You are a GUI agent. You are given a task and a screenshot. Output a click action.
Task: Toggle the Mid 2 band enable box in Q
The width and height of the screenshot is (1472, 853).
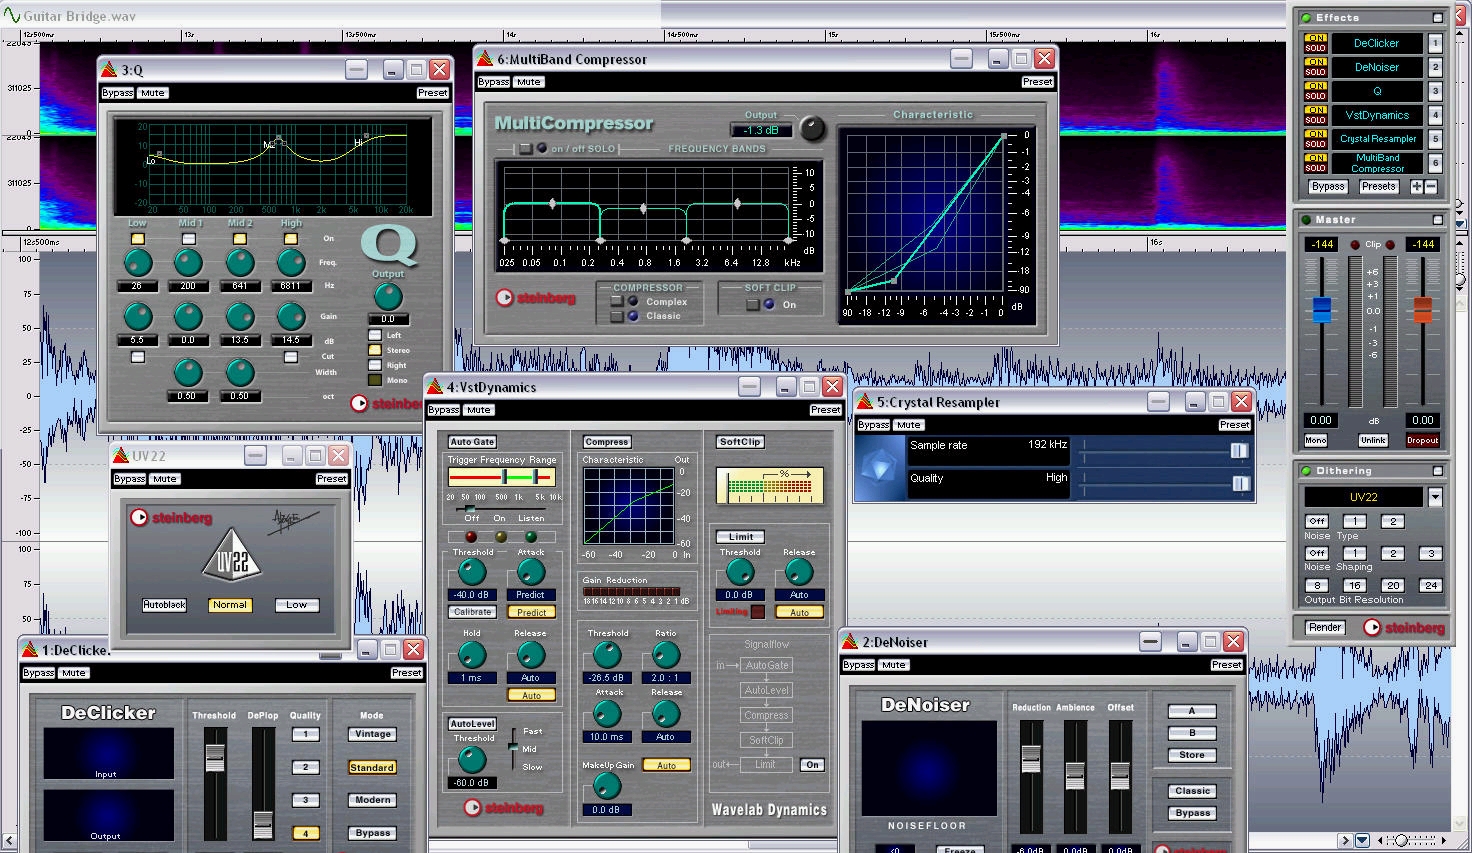point(240,239)
